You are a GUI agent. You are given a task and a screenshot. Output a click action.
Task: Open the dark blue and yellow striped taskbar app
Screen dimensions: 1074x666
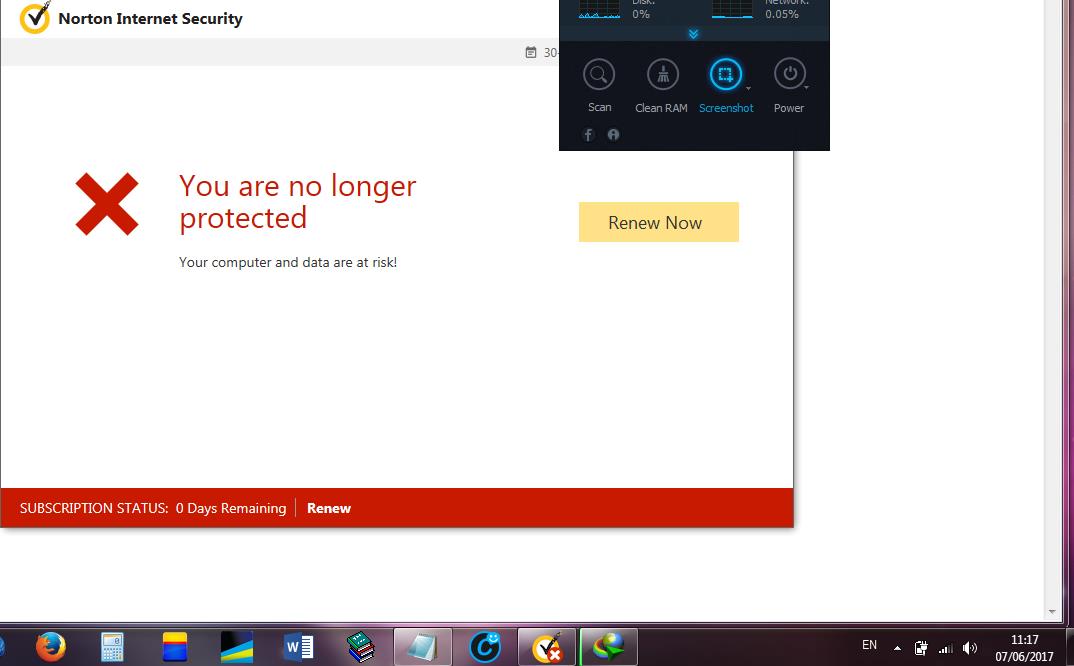[237, 647]
